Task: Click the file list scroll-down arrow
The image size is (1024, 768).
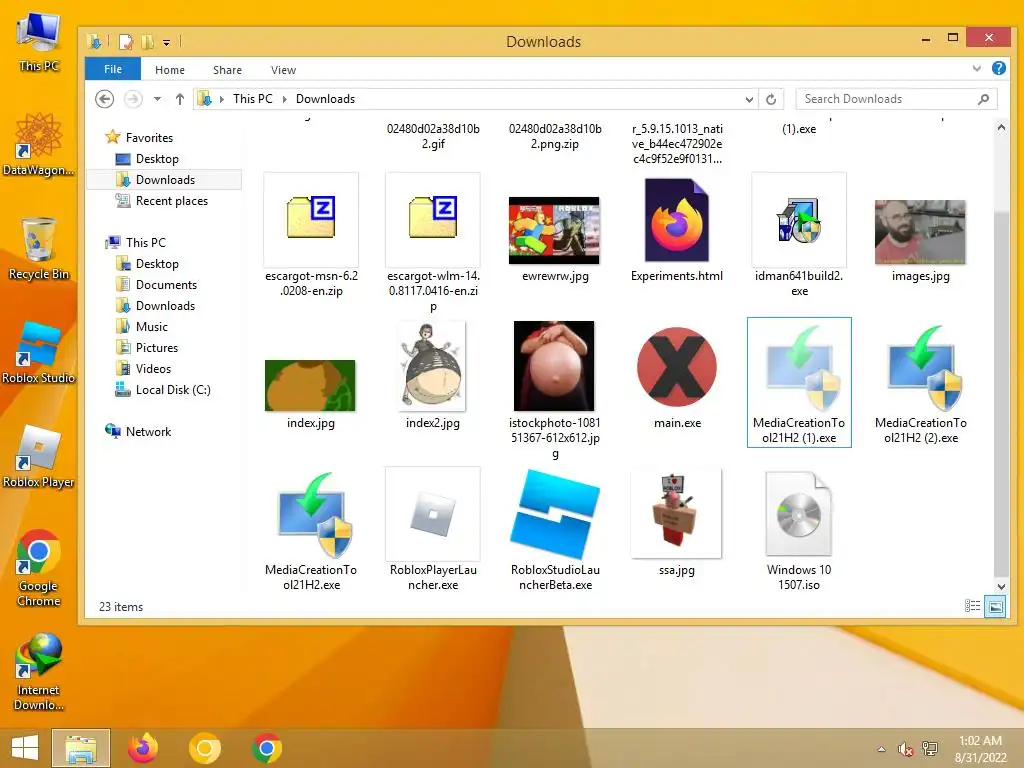Action: (1001, 586)
